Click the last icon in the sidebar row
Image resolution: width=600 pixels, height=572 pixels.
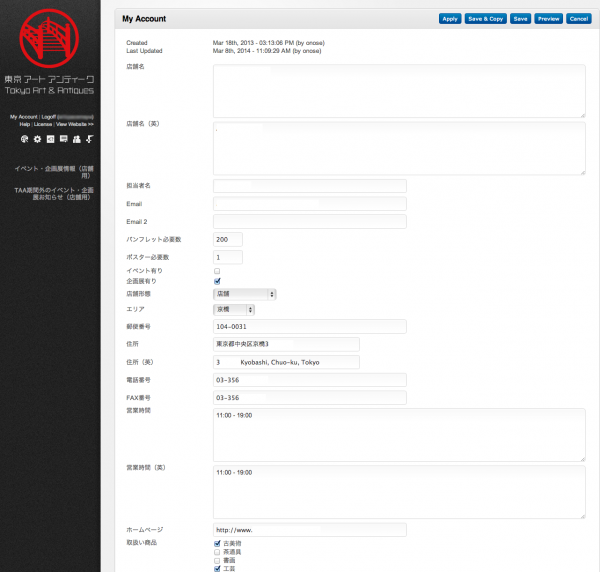coord(89,139)
